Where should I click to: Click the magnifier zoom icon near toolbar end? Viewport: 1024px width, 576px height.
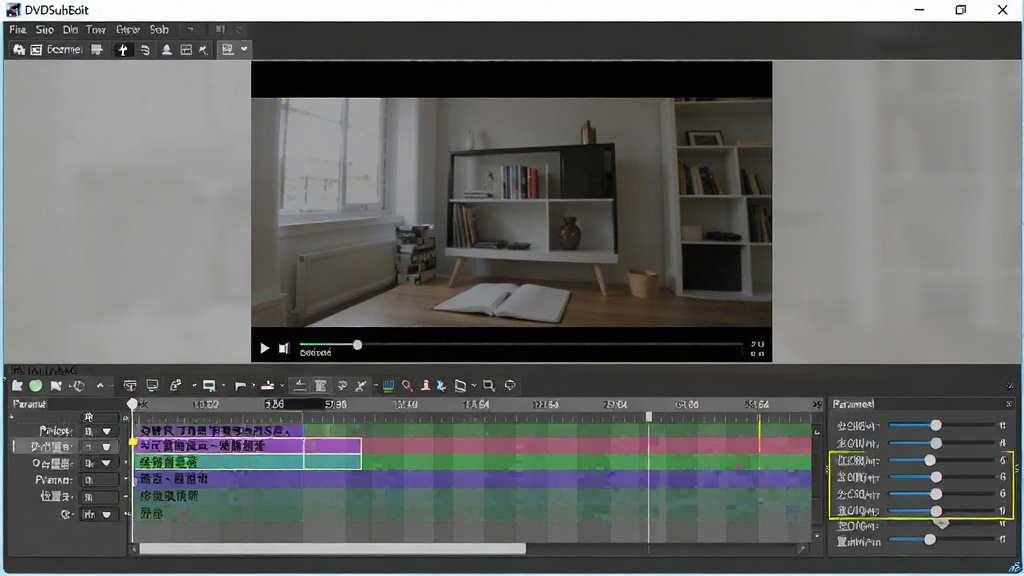pos(488,386)
